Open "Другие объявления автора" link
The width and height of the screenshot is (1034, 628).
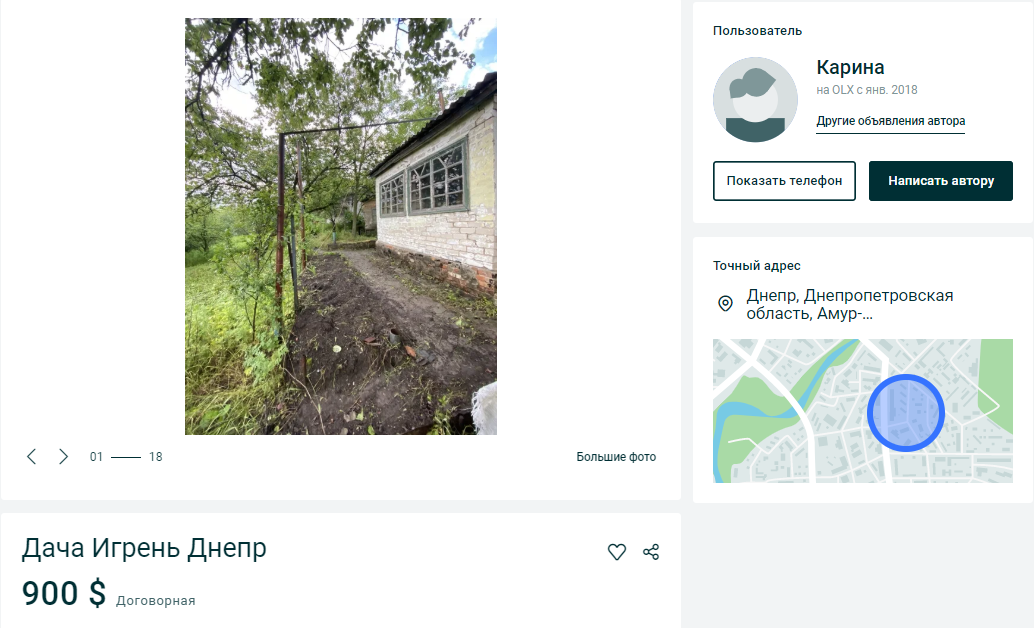click(x=890, y=121)
